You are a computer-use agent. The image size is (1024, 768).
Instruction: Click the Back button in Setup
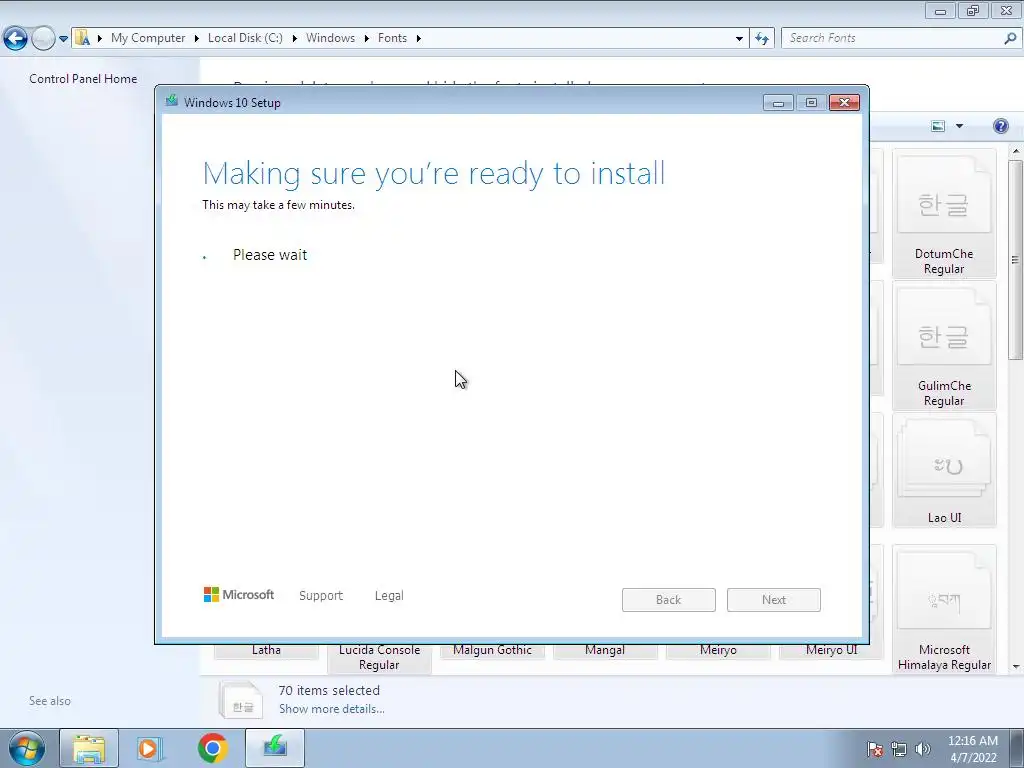(669, 600)
